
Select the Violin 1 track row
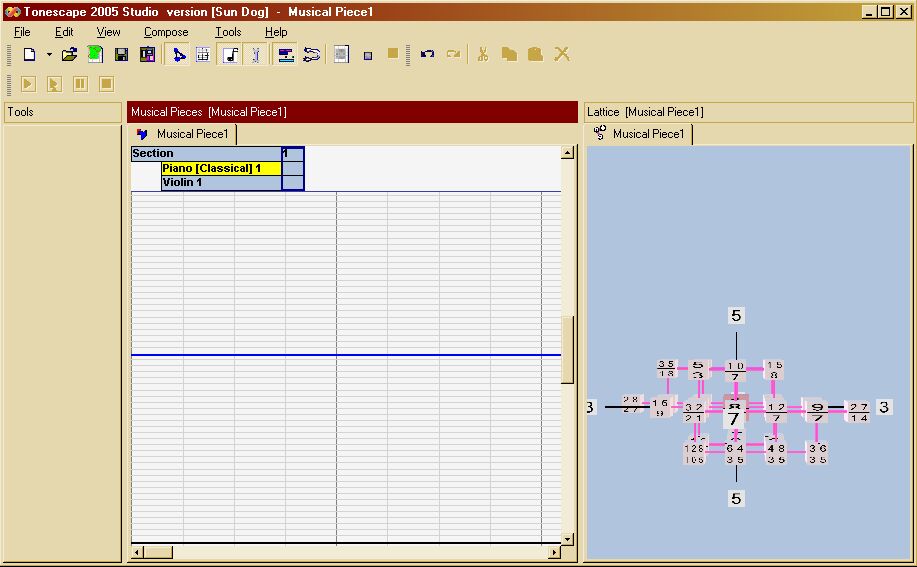[x=222, y=182]
